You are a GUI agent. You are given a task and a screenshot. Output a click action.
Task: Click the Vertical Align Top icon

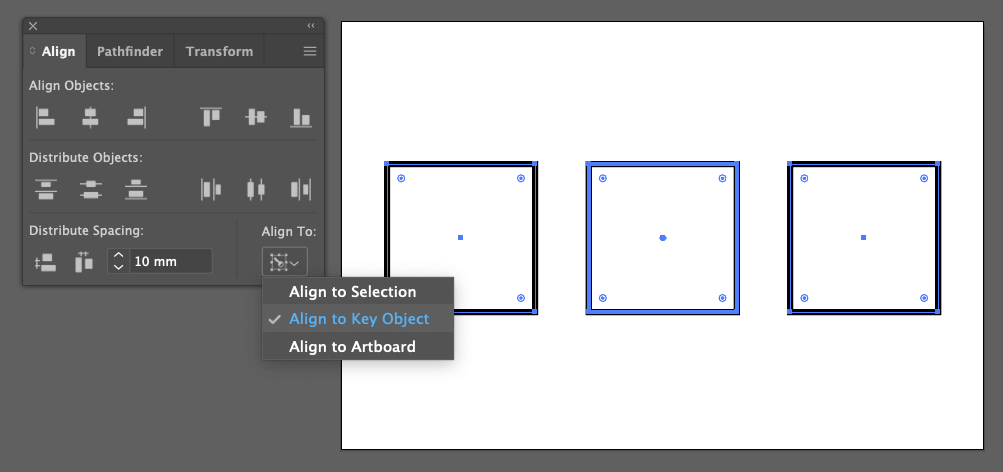tap(211, 117)
